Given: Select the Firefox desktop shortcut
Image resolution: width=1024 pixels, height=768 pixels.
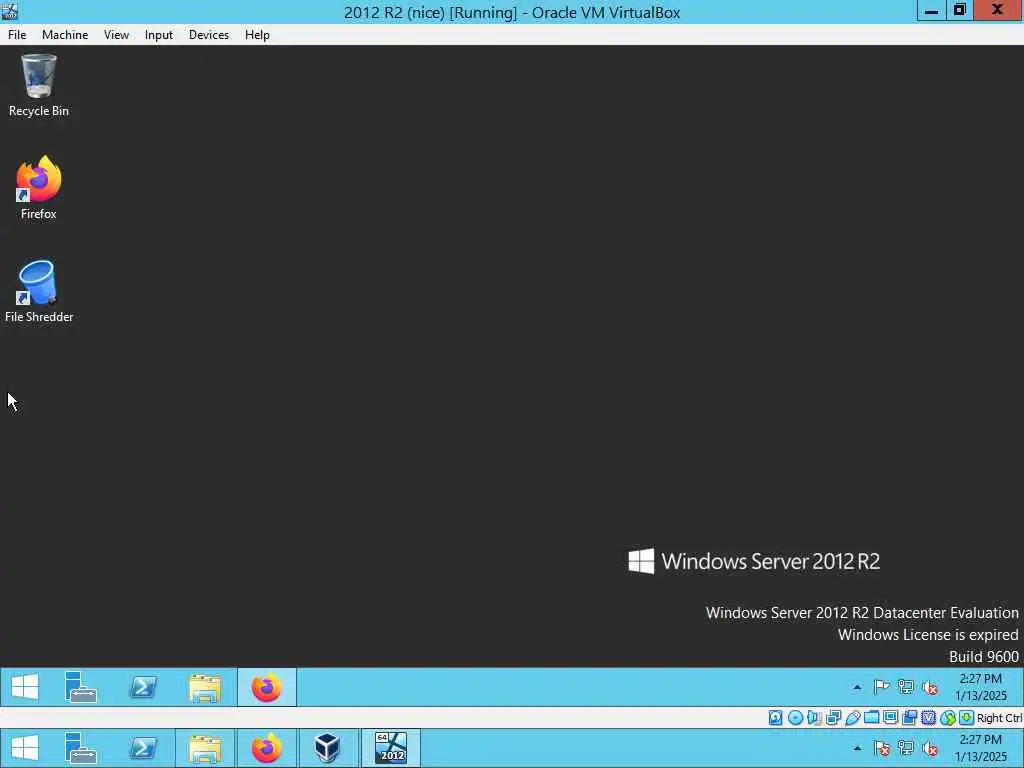Looking at the screenshot, I should click(39, 188).
